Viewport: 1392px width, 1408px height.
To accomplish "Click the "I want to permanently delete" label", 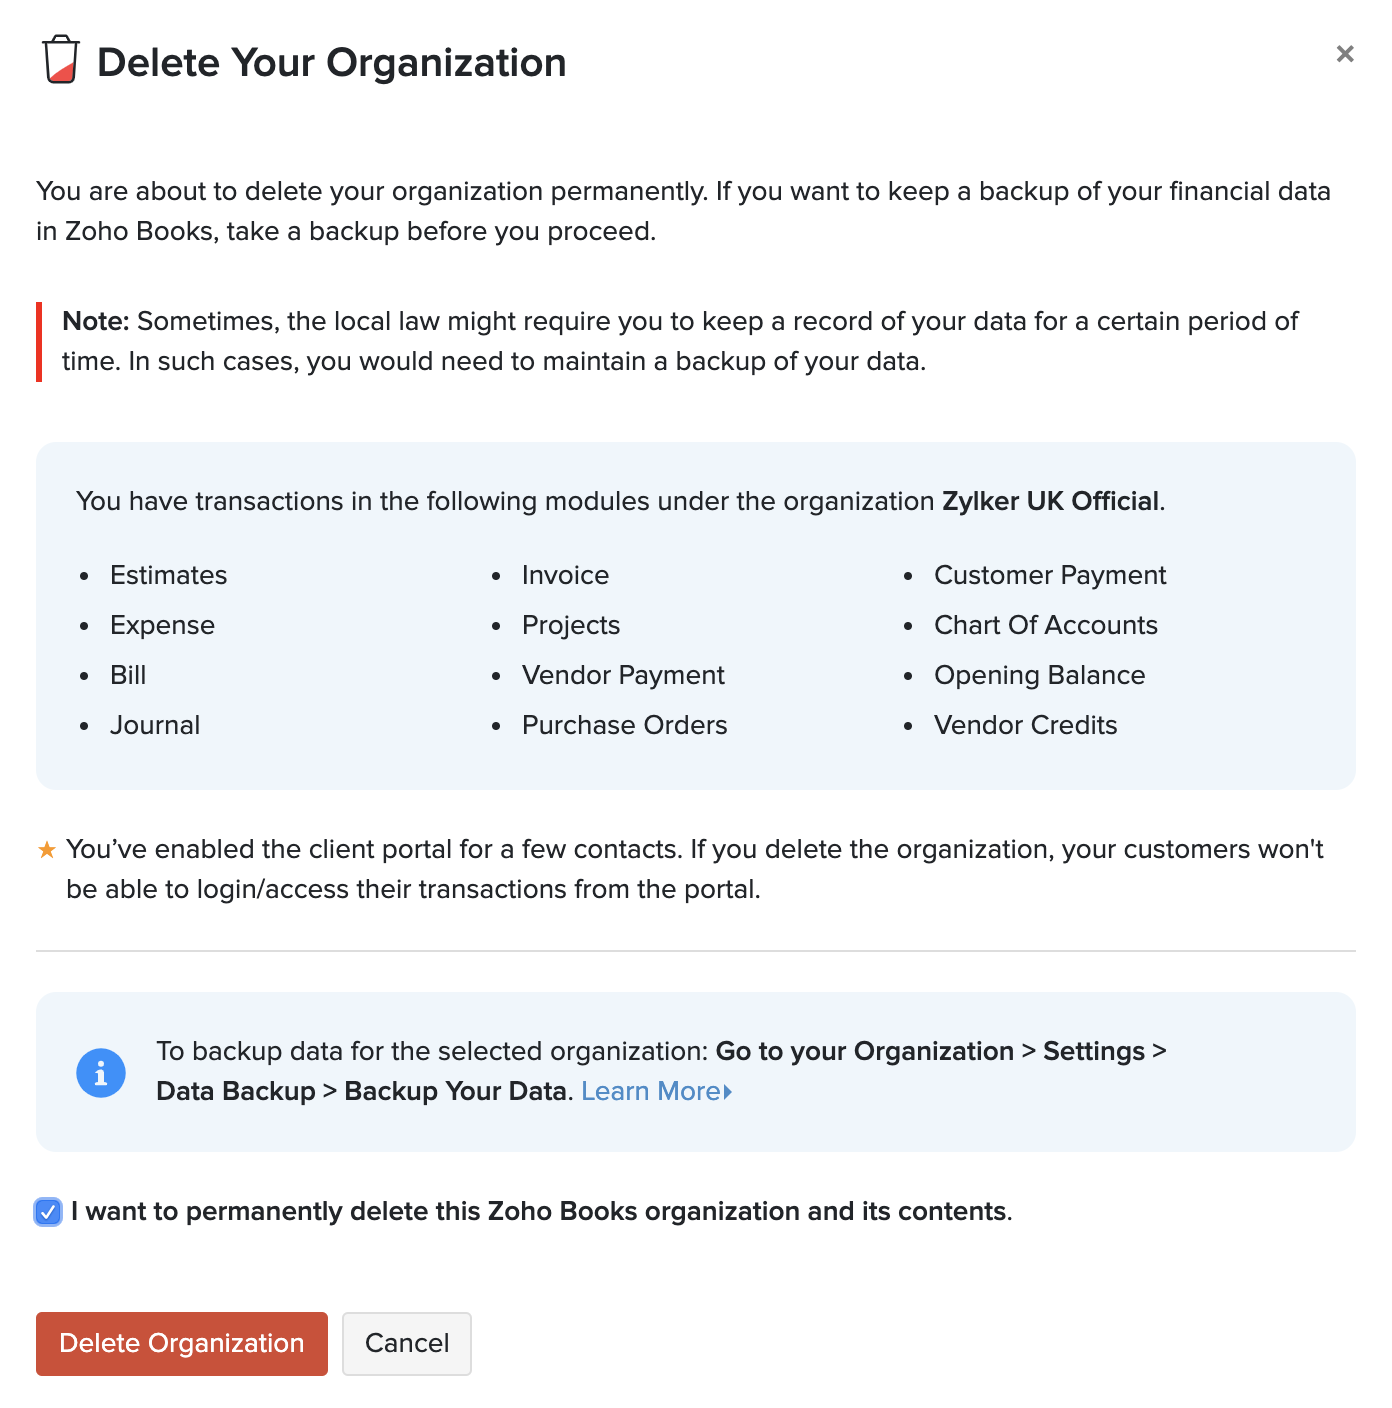I will point(542,1211).
